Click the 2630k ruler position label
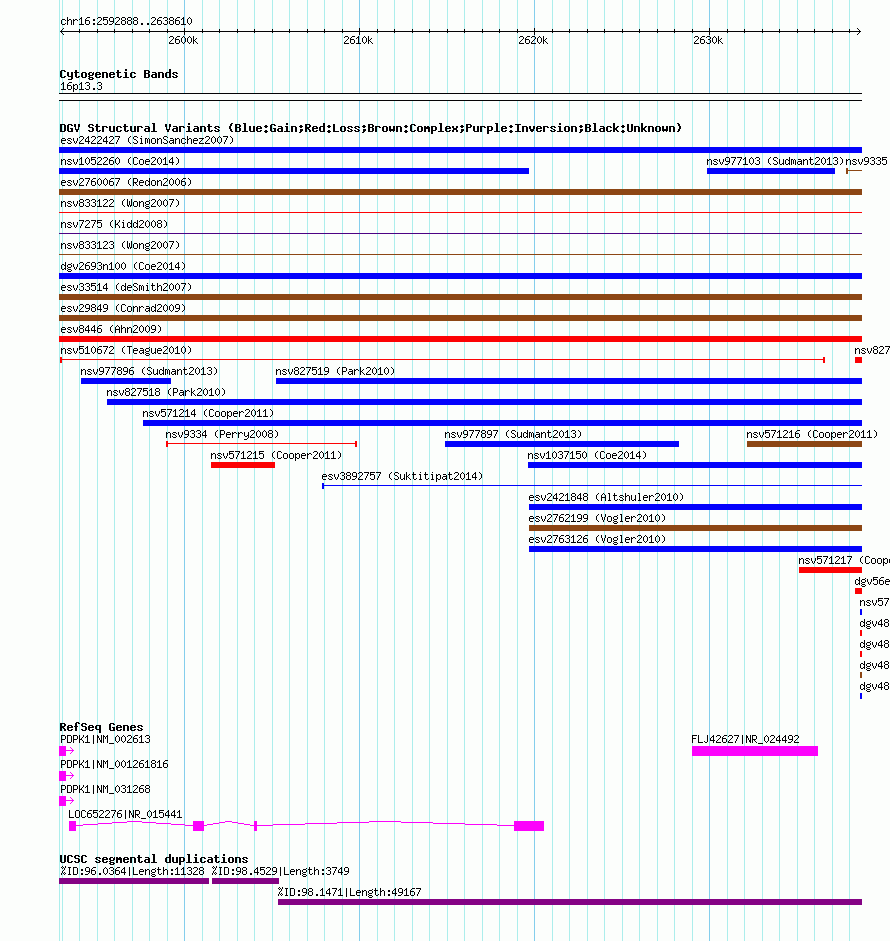The image size is (890, 941). coord(708,40)
